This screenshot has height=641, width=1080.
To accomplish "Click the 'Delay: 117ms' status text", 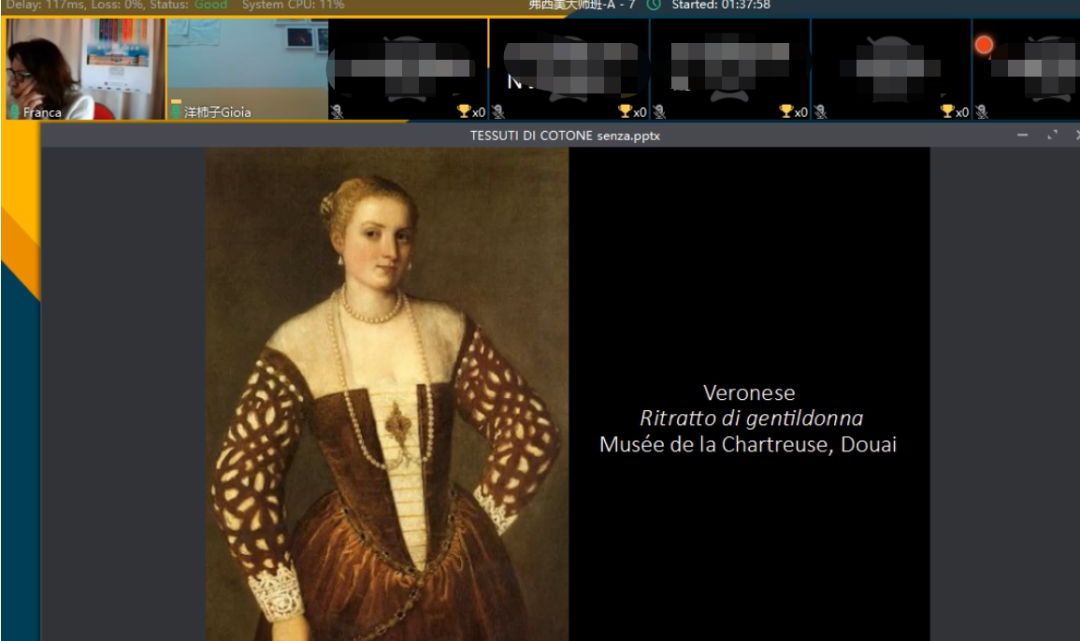I will click(45, 5).
